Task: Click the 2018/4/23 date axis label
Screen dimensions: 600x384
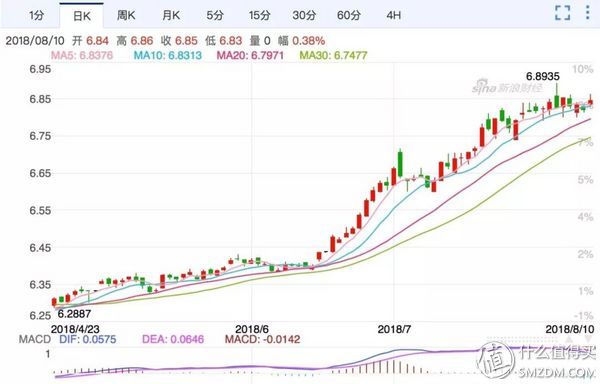Action: pyautogui.click(x=75, y=329)
